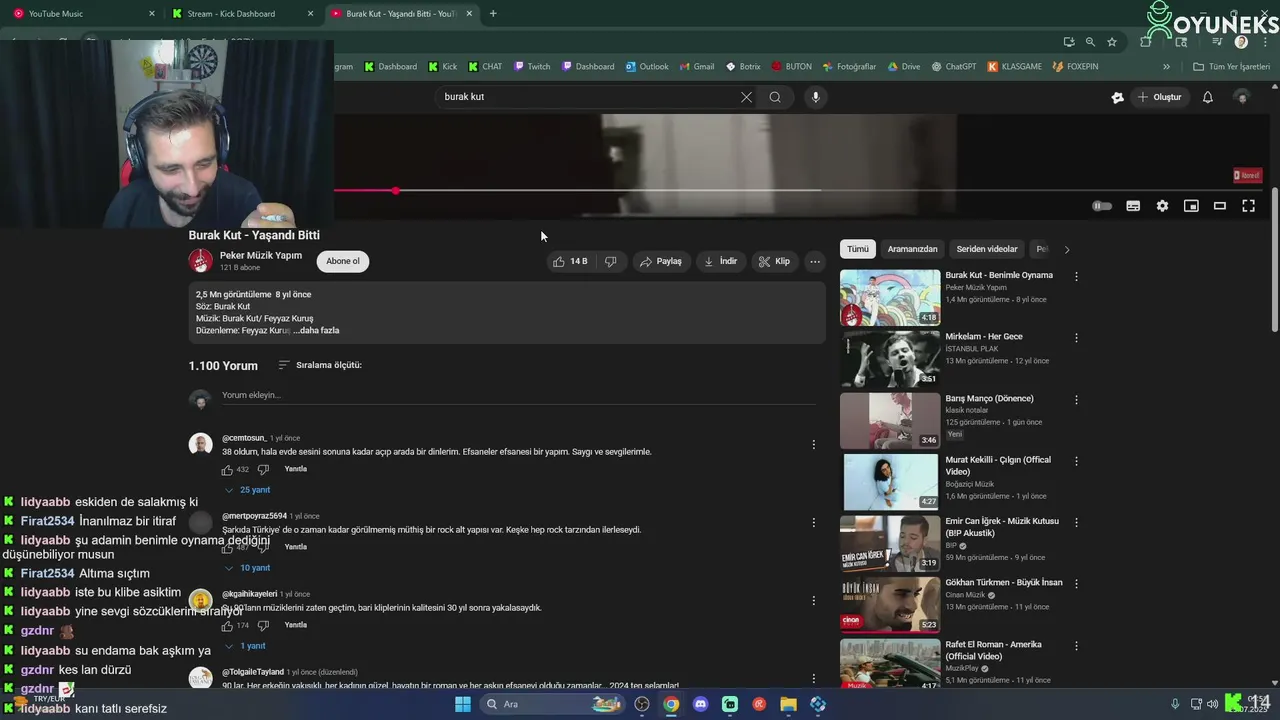Toggle subtitles in the video player
This screenshot has width=1280, height=720.
pos(1133,206)
